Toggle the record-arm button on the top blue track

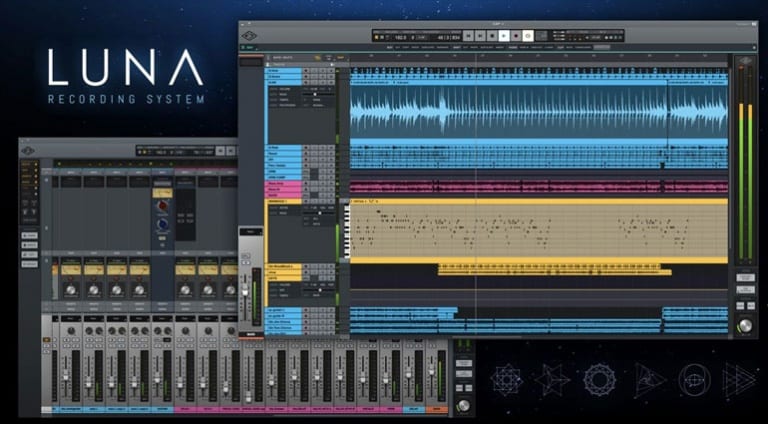click(306, 71)
